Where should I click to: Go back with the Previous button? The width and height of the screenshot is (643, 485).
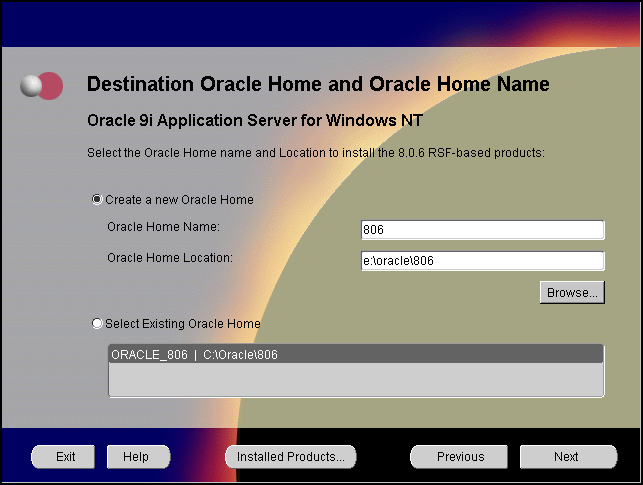pyautogui.click(x=459, y=457)
